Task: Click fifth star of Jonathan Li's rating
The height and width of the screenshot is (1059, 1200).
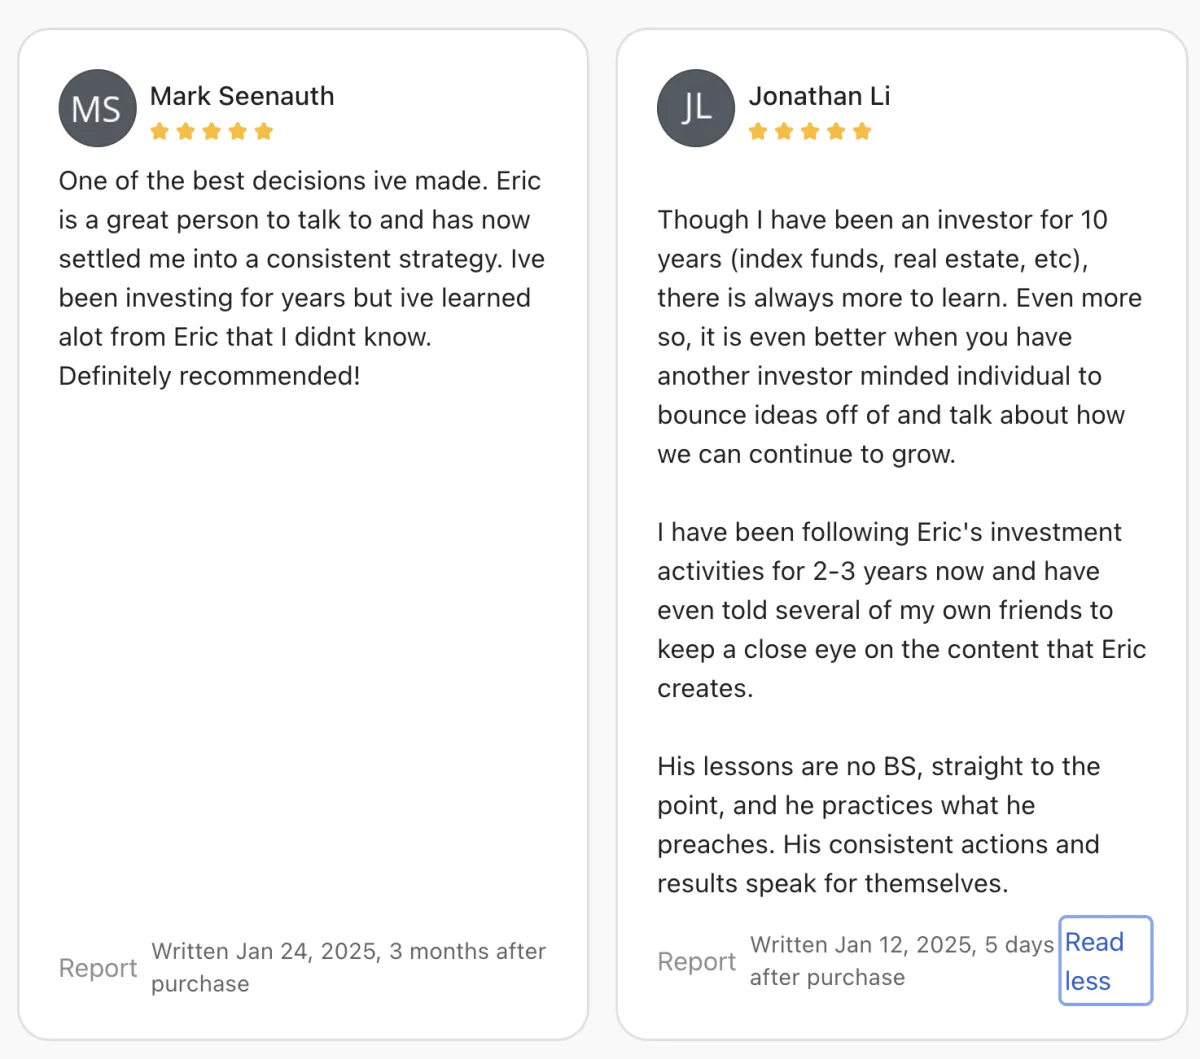Action: 862,131
